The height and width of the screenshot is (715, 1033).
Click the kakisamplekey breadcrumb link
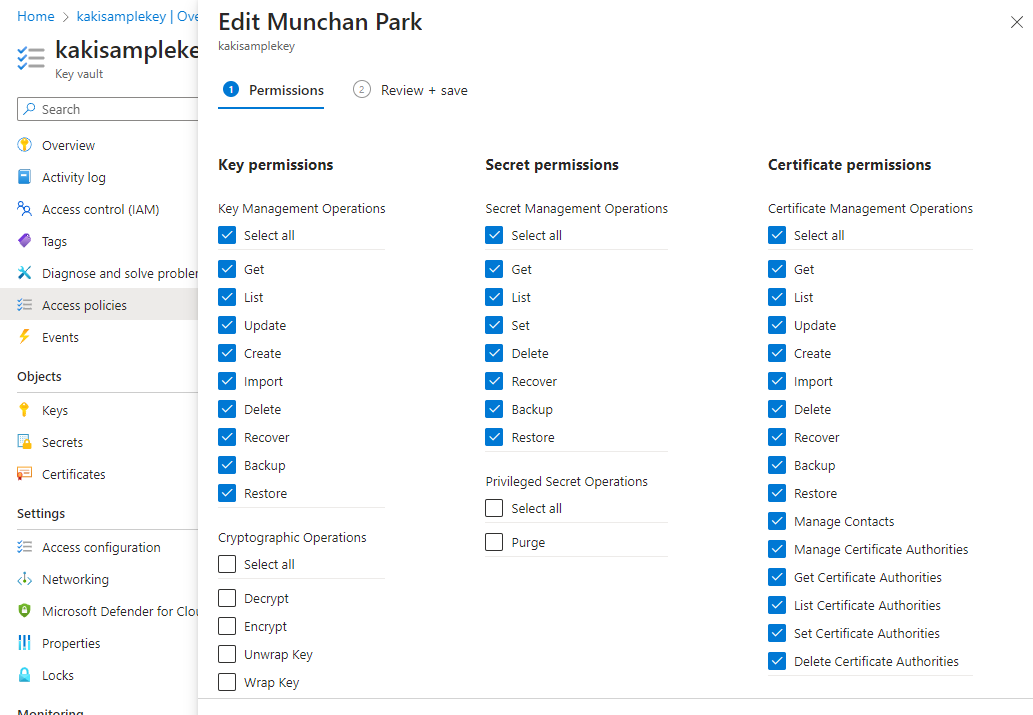137,16
